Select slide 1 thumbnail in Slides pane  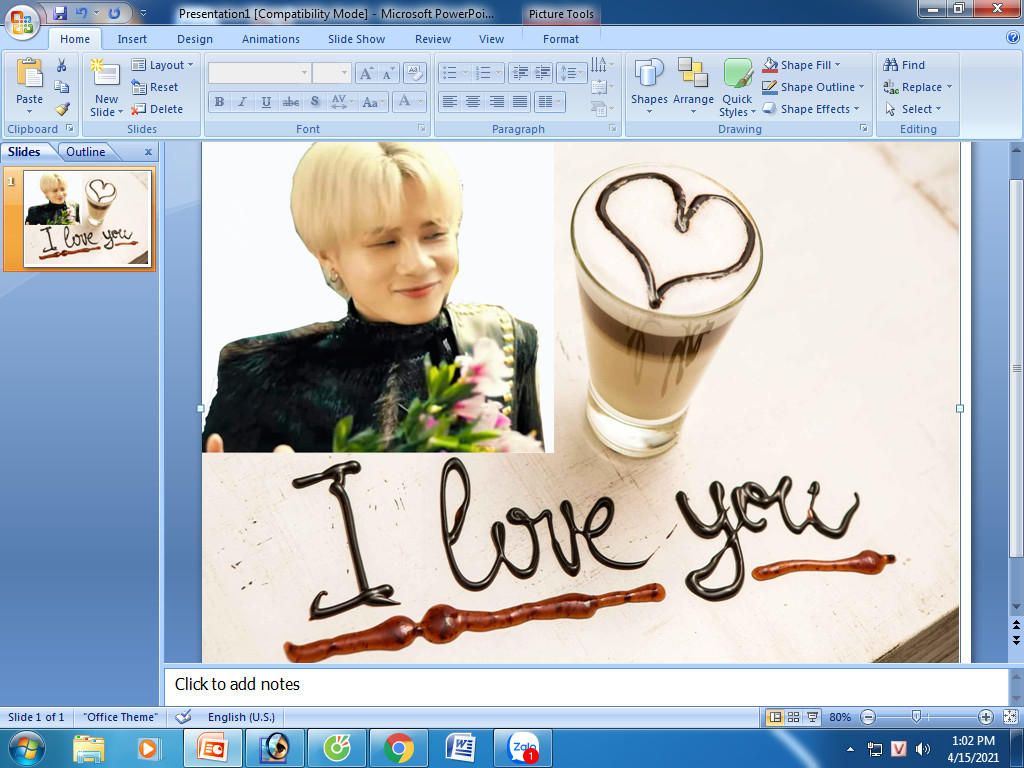pos(87,219)
